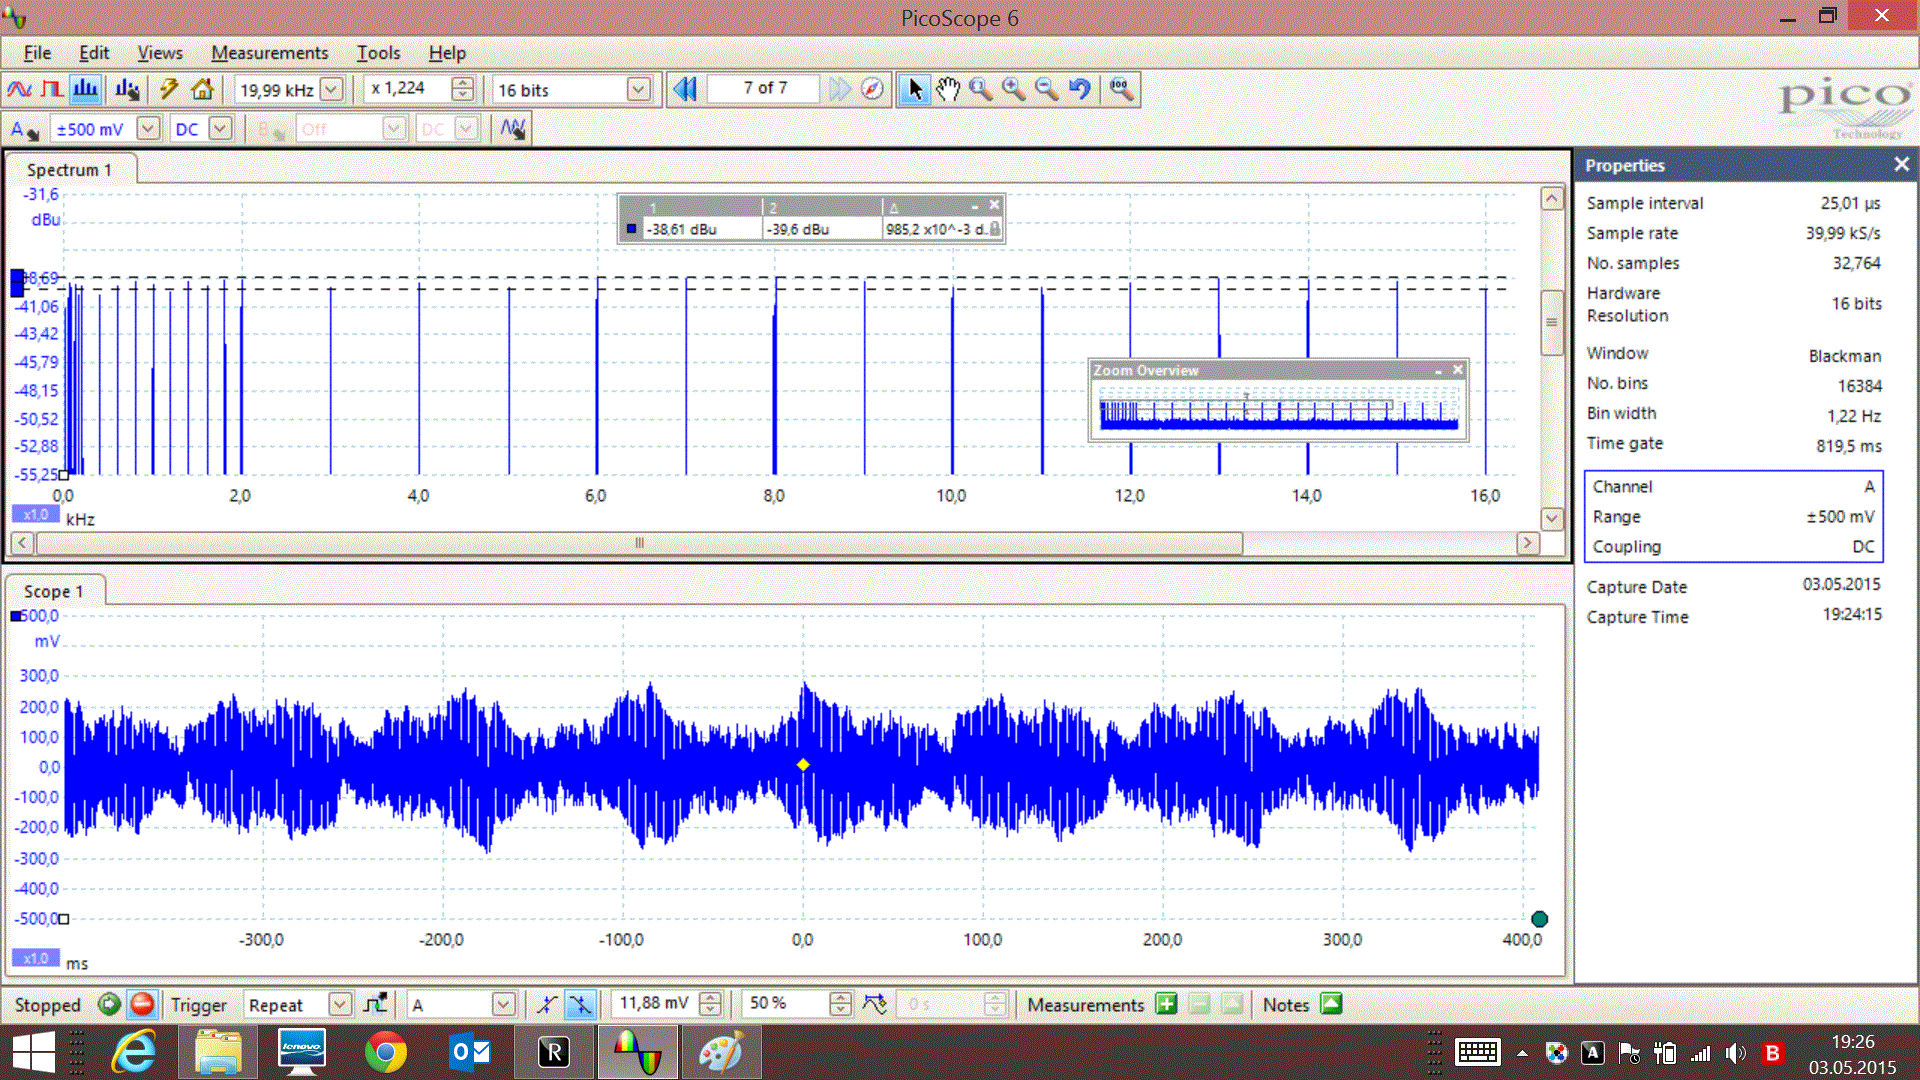This screenshot has width=1920, height=1080.
Task: Open frequency range 19,99 kHz dropdown
Action: point(332,89)
